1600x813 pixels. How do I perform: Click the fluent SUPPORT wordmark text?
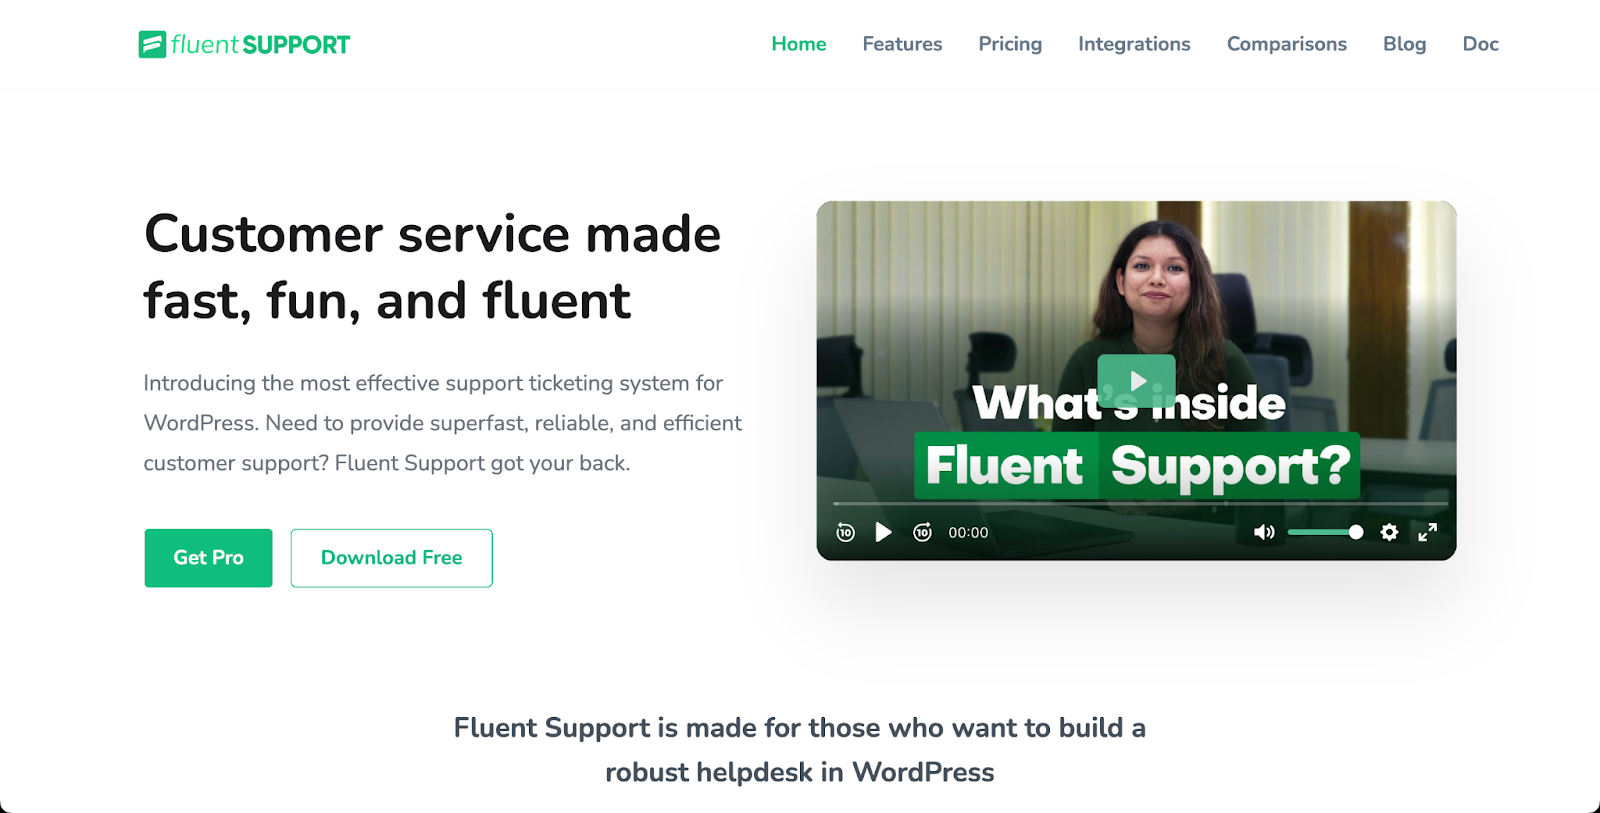260,45
